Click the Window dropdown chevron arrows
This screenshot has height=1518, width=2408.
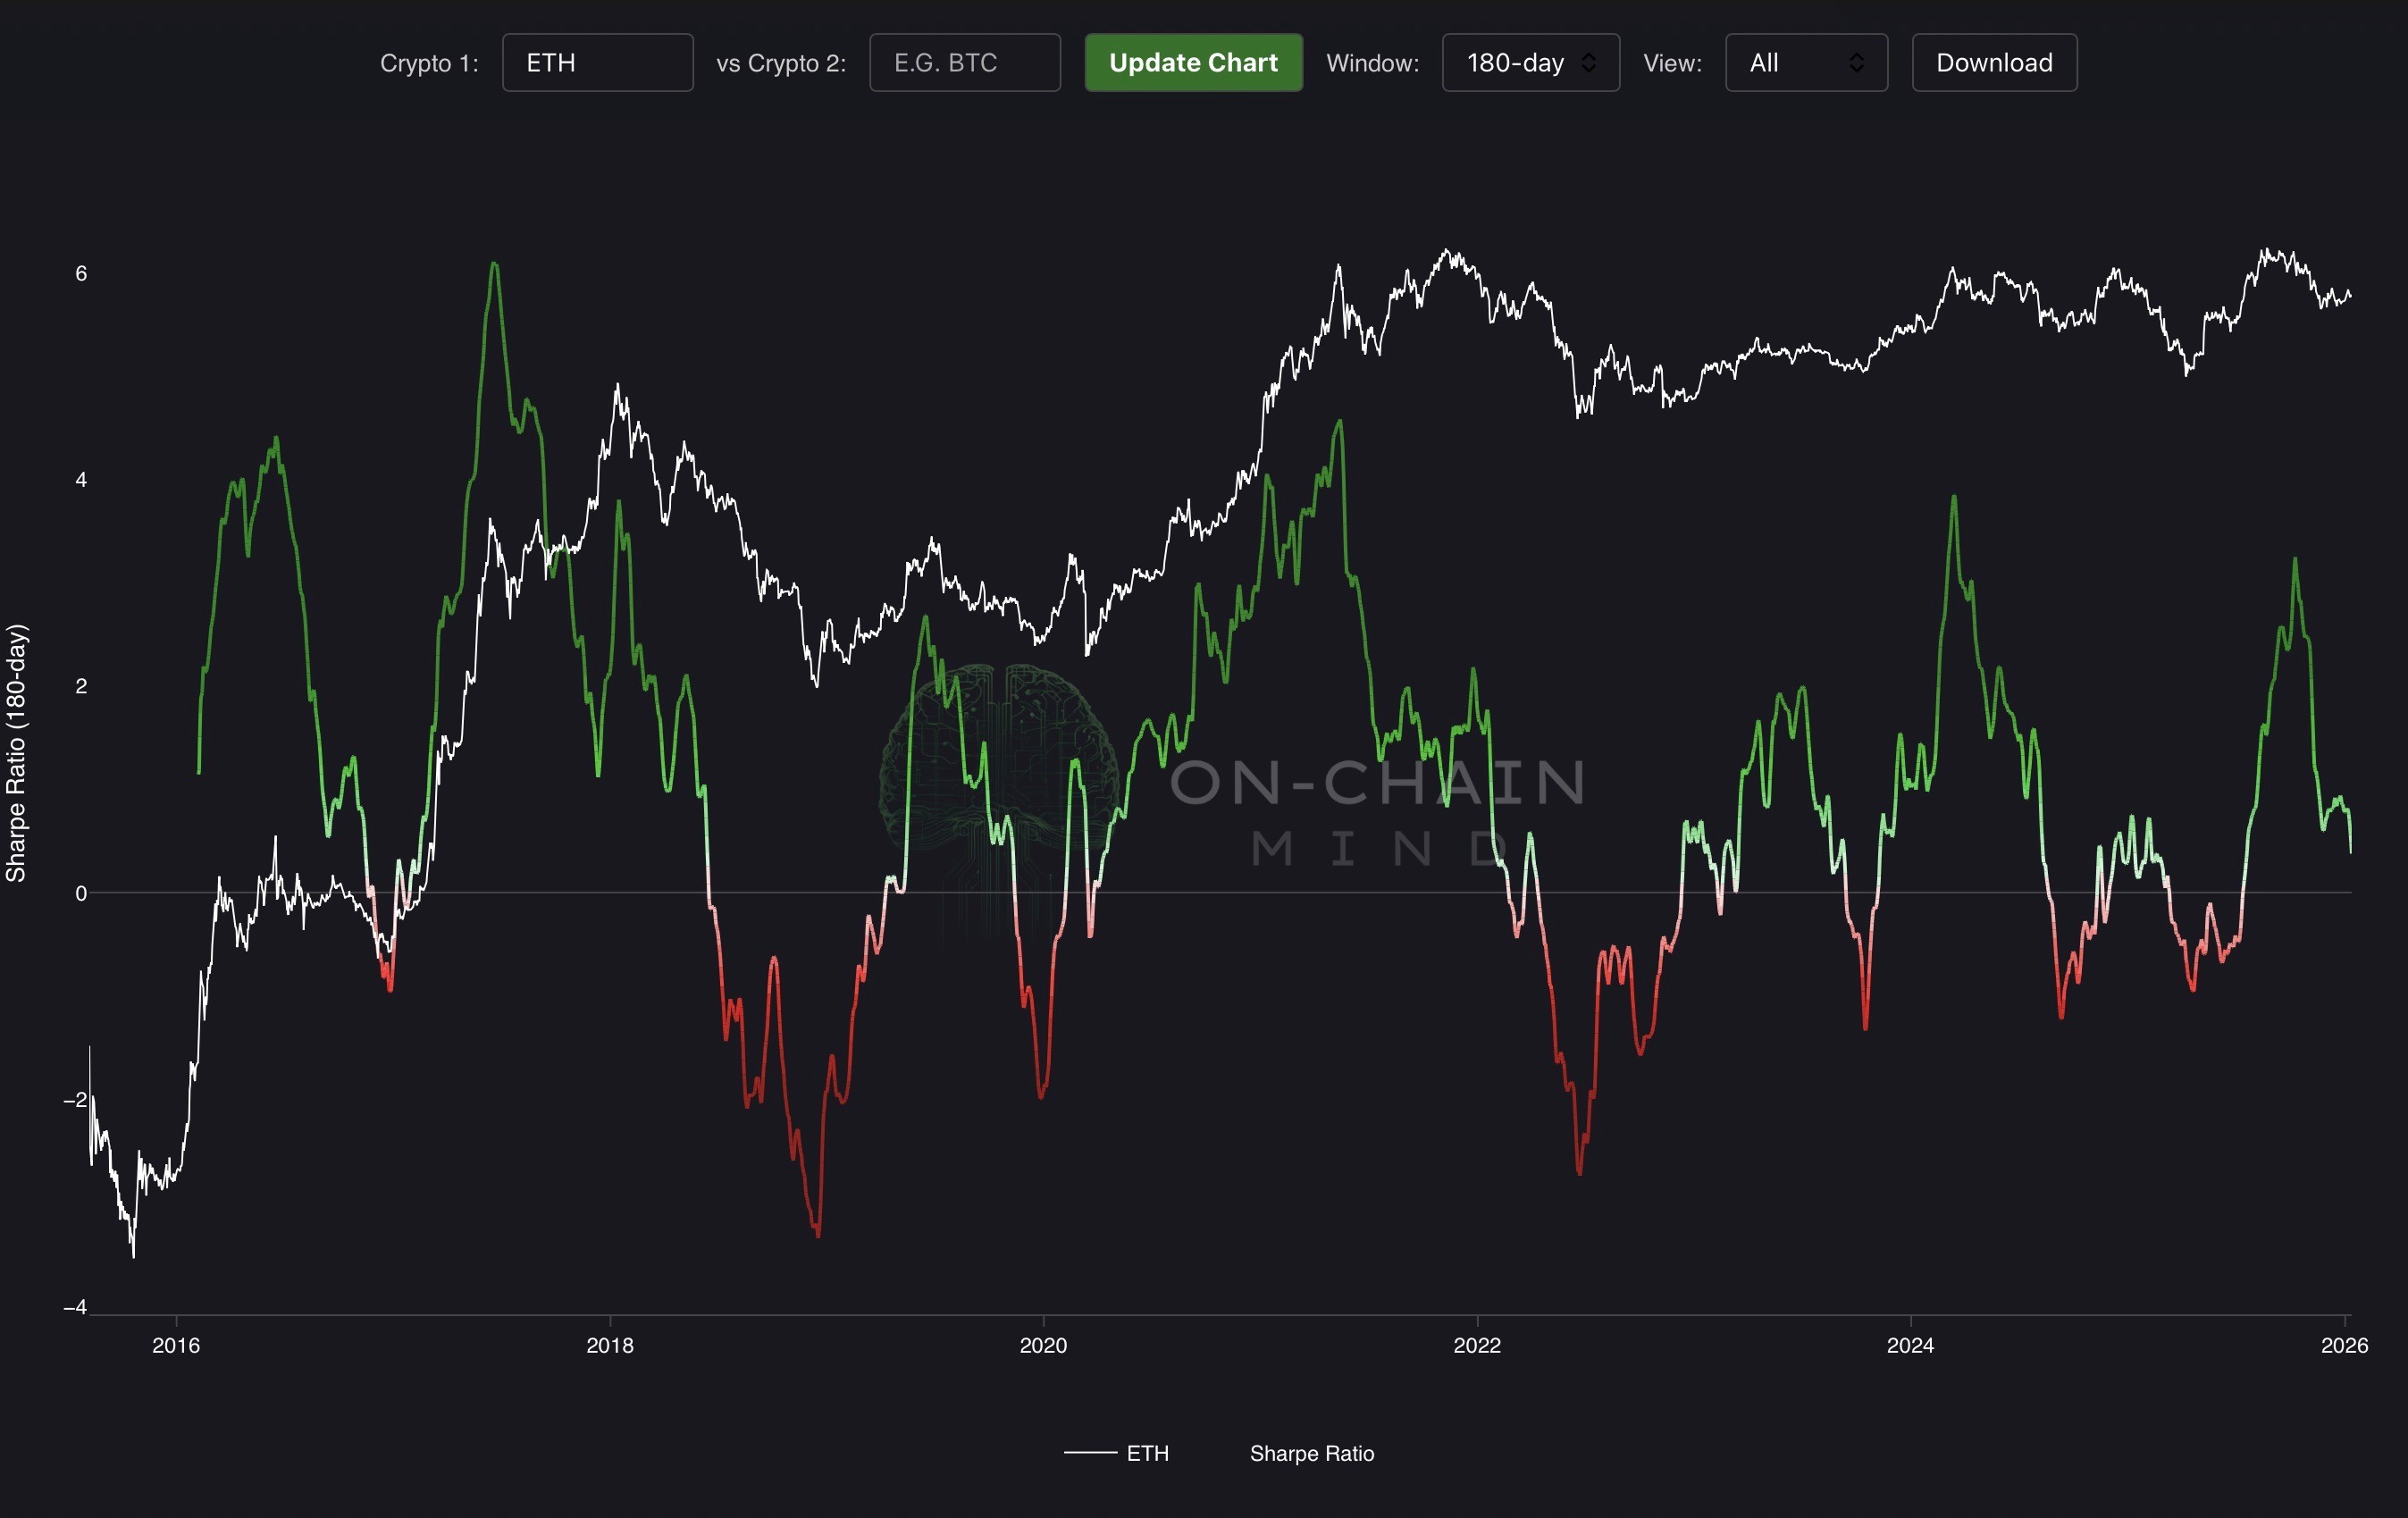click(1588, 63)
